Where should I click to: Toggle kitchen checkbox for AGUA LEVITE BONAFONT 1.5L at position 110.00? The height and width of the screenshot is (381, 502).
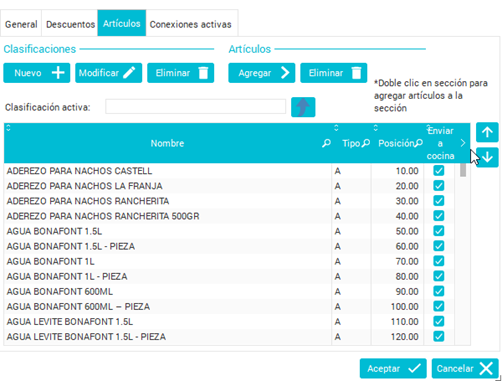click(439, 321)
